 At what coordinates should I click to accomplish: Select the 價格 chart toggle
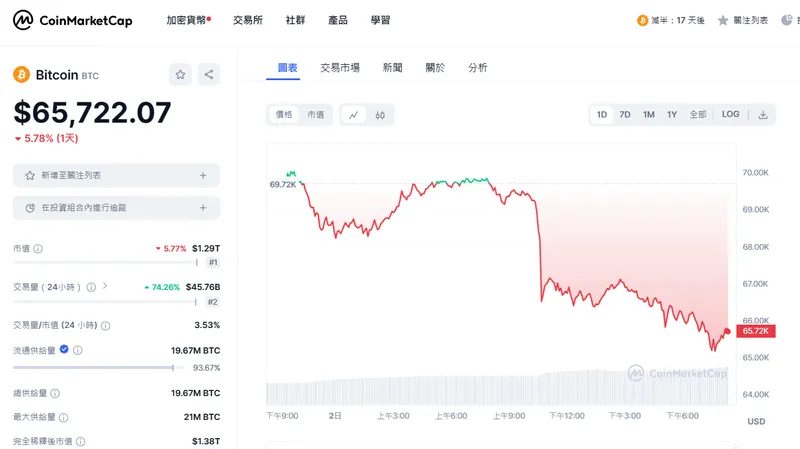click(284, 115)
